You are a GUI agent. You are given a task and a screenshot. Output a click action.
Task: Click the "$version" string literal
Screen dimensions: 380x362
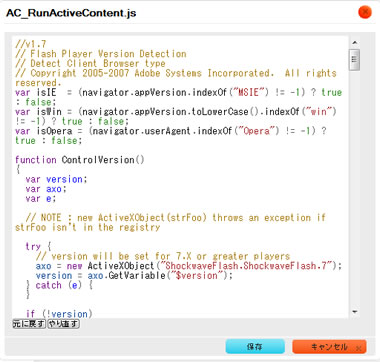click(x=196, y=276)
